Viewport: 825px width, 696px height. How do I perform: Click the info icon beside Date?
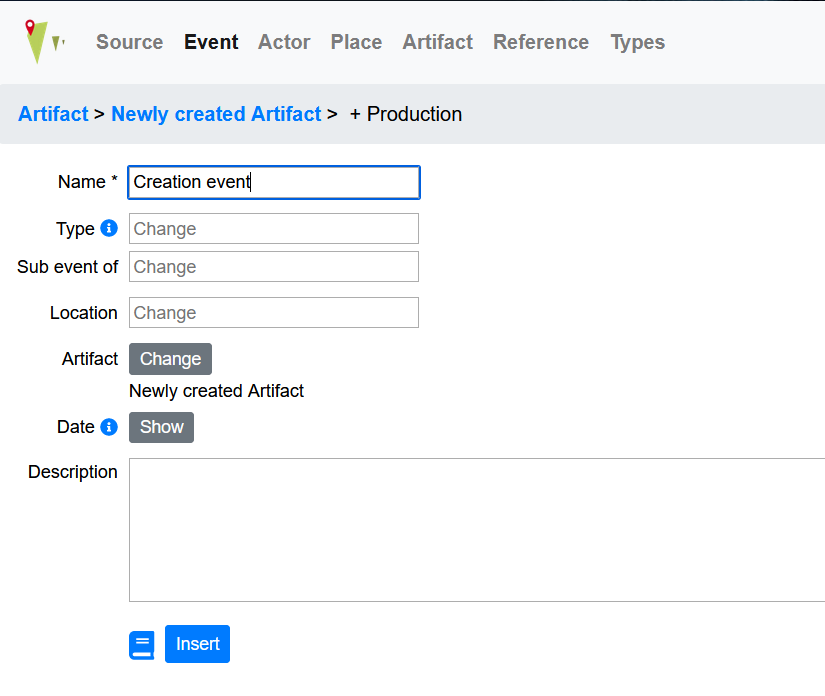(x=109, y=427)
